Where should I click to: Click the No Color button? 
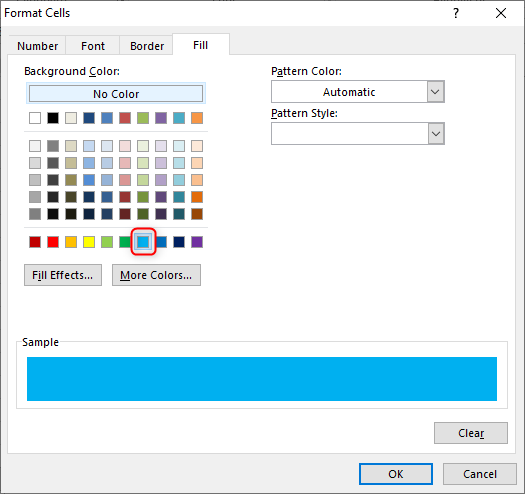coord(116,94)
